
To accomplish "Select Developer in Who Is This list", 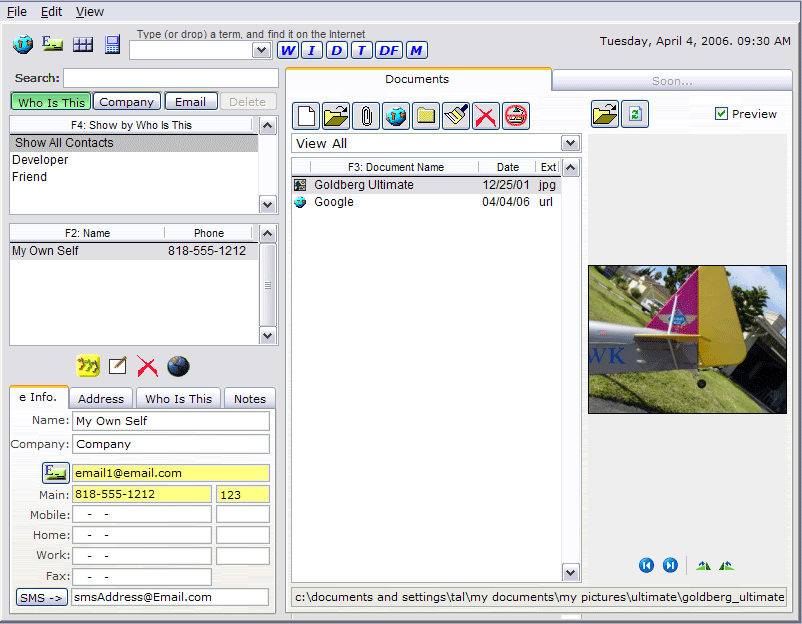I will (x=134, y=160).
